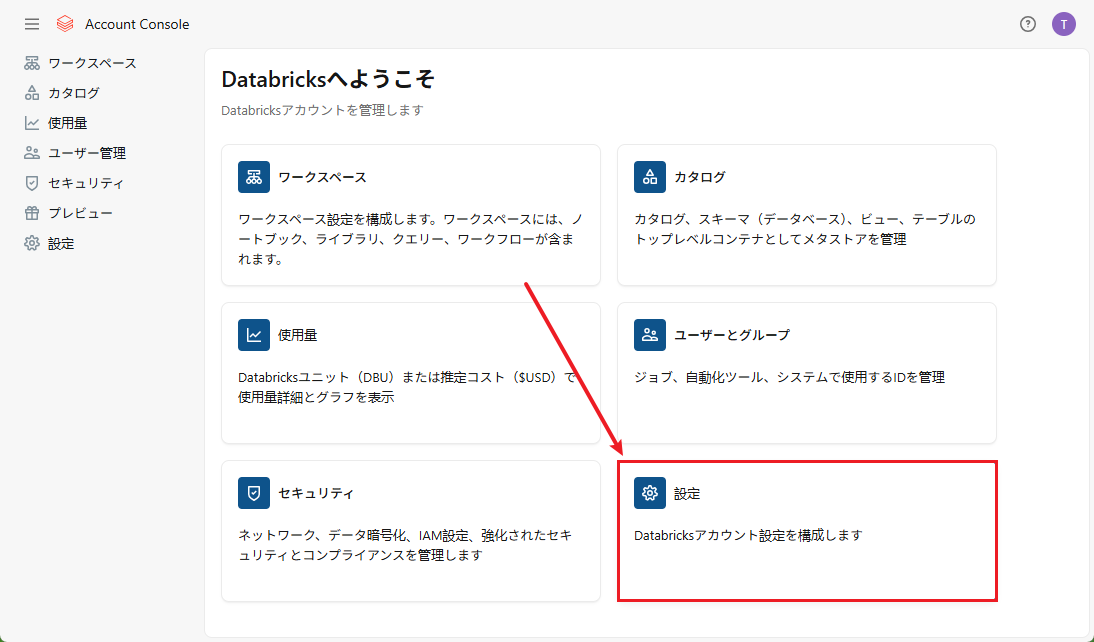
Task: Click the カタログ card's blue icon
Action: click(650, 177)
